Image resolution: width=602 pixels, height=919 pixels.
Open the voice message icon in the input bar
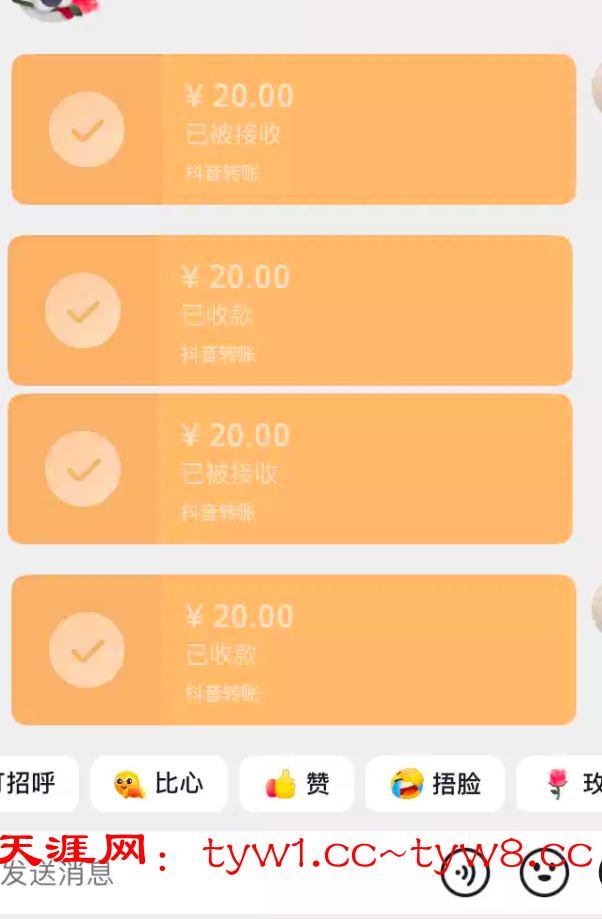point(465,872)
